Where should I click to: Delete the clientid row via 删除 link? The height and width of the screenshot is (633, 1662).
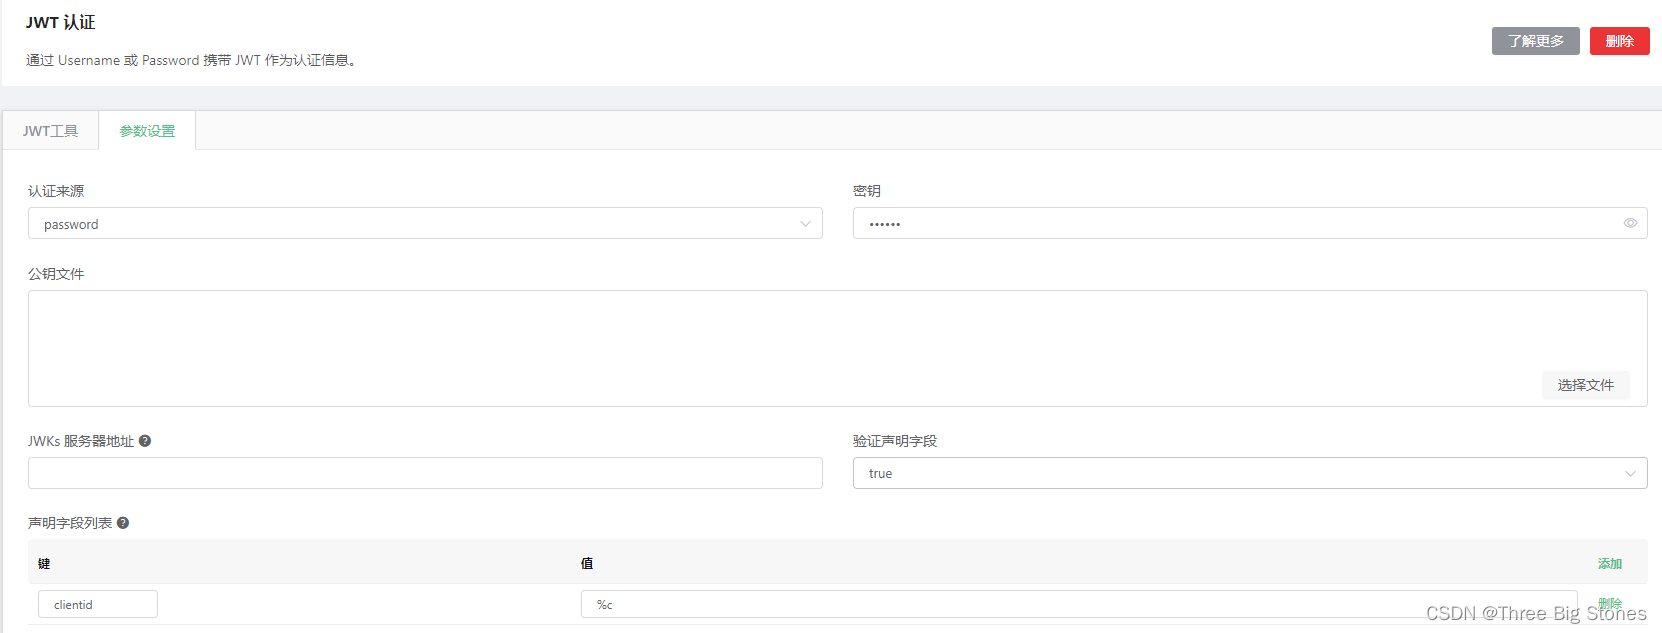(x=1610, y=603)
